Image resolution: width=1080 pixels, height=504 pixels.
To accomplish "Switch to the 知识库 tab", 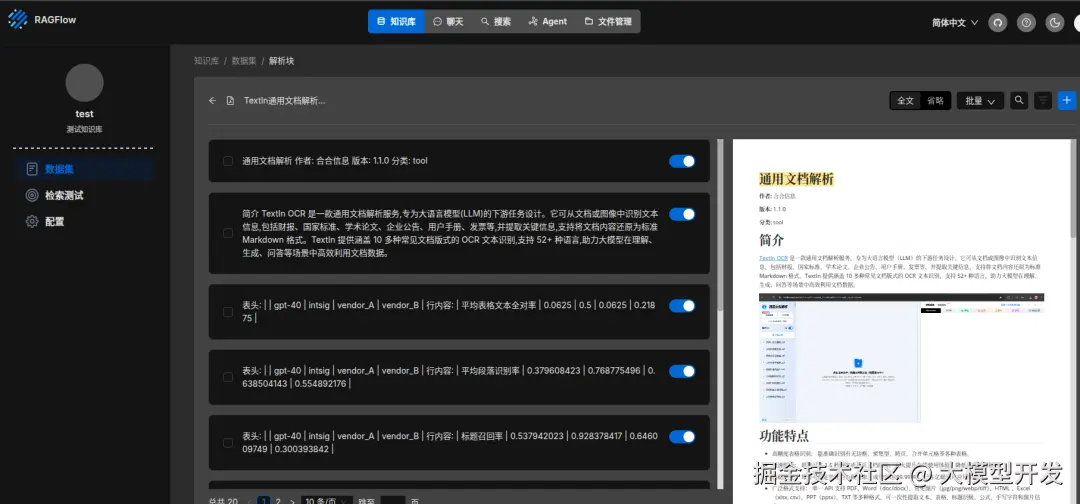I will coord(396,21).
